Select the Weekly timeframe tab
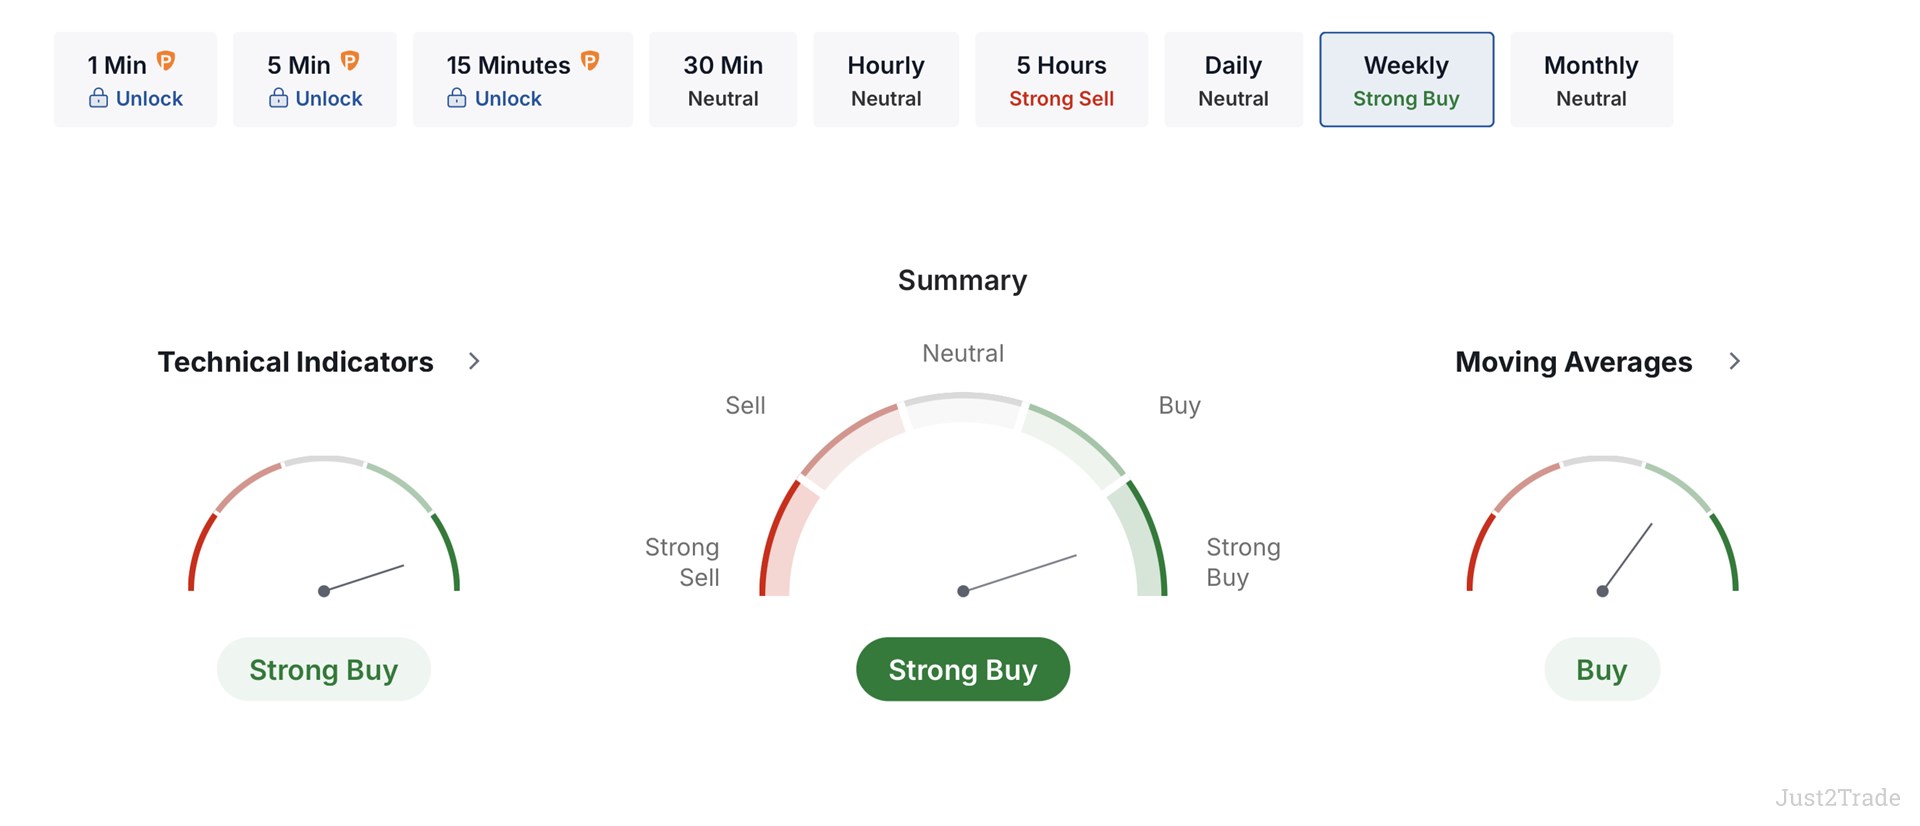The height and width of the screenshot is (826, 1920). pyautogui.click(x=1406, y=80)
